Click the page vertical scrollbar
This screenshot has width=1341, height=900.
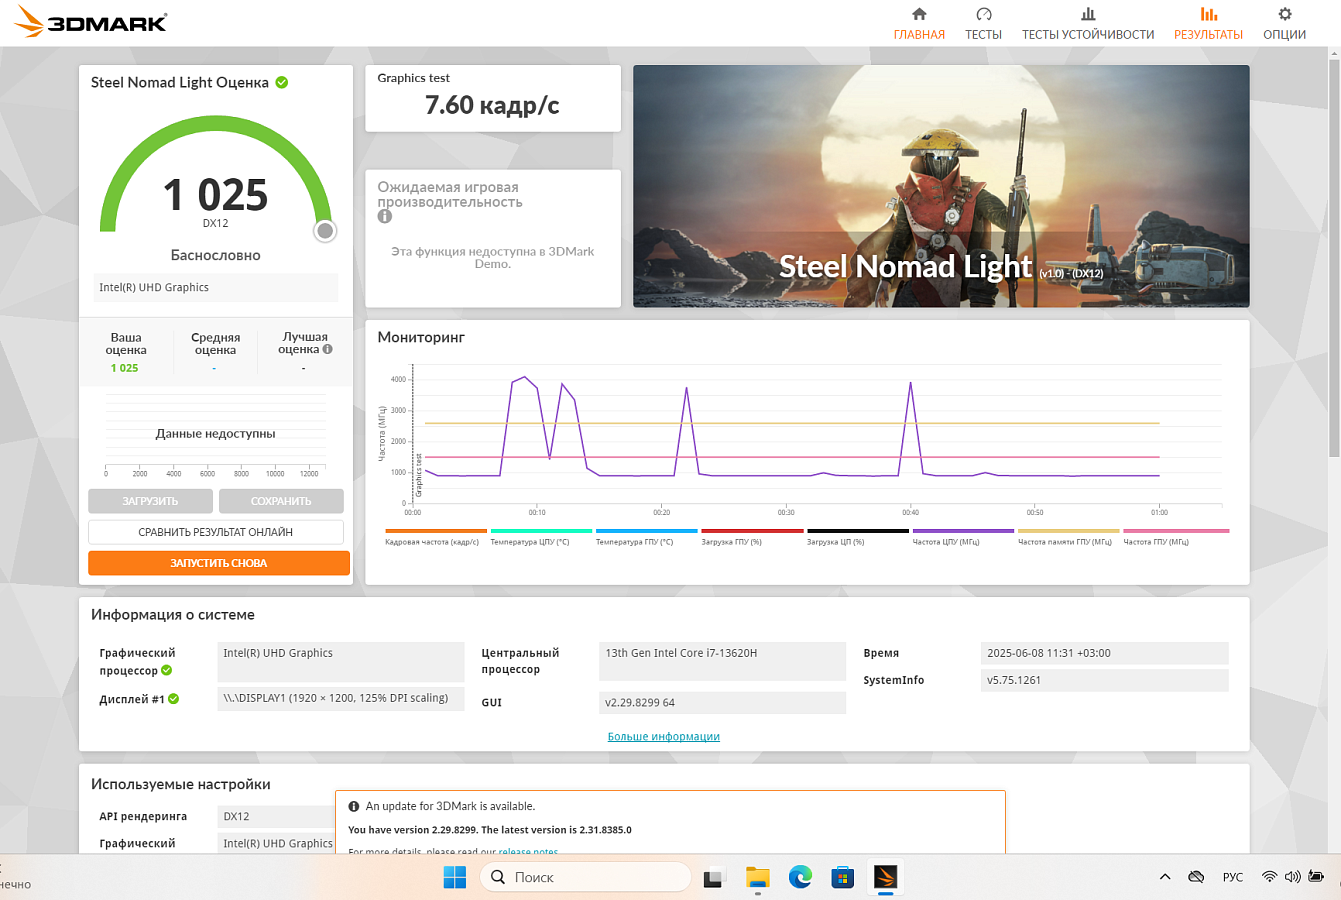(x=1334, y=260)
